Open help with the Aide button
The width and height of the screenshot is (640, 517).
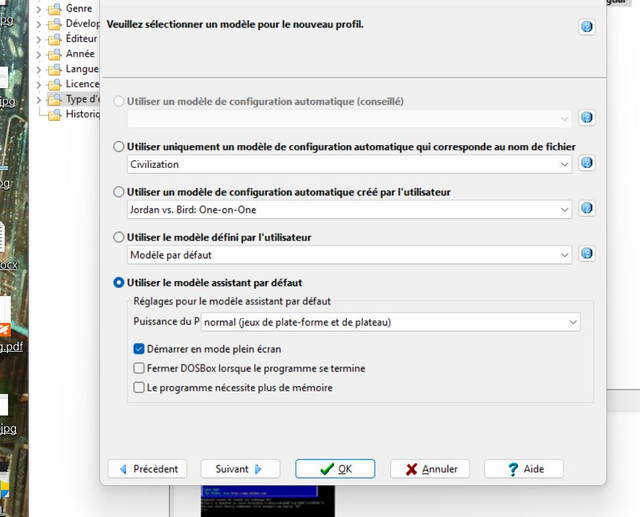(524, 469)
